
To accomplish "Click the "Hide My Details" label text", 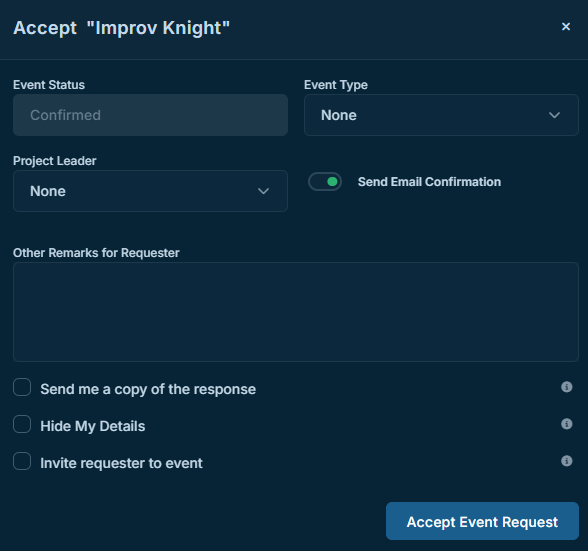I will (x=93, y=426).
